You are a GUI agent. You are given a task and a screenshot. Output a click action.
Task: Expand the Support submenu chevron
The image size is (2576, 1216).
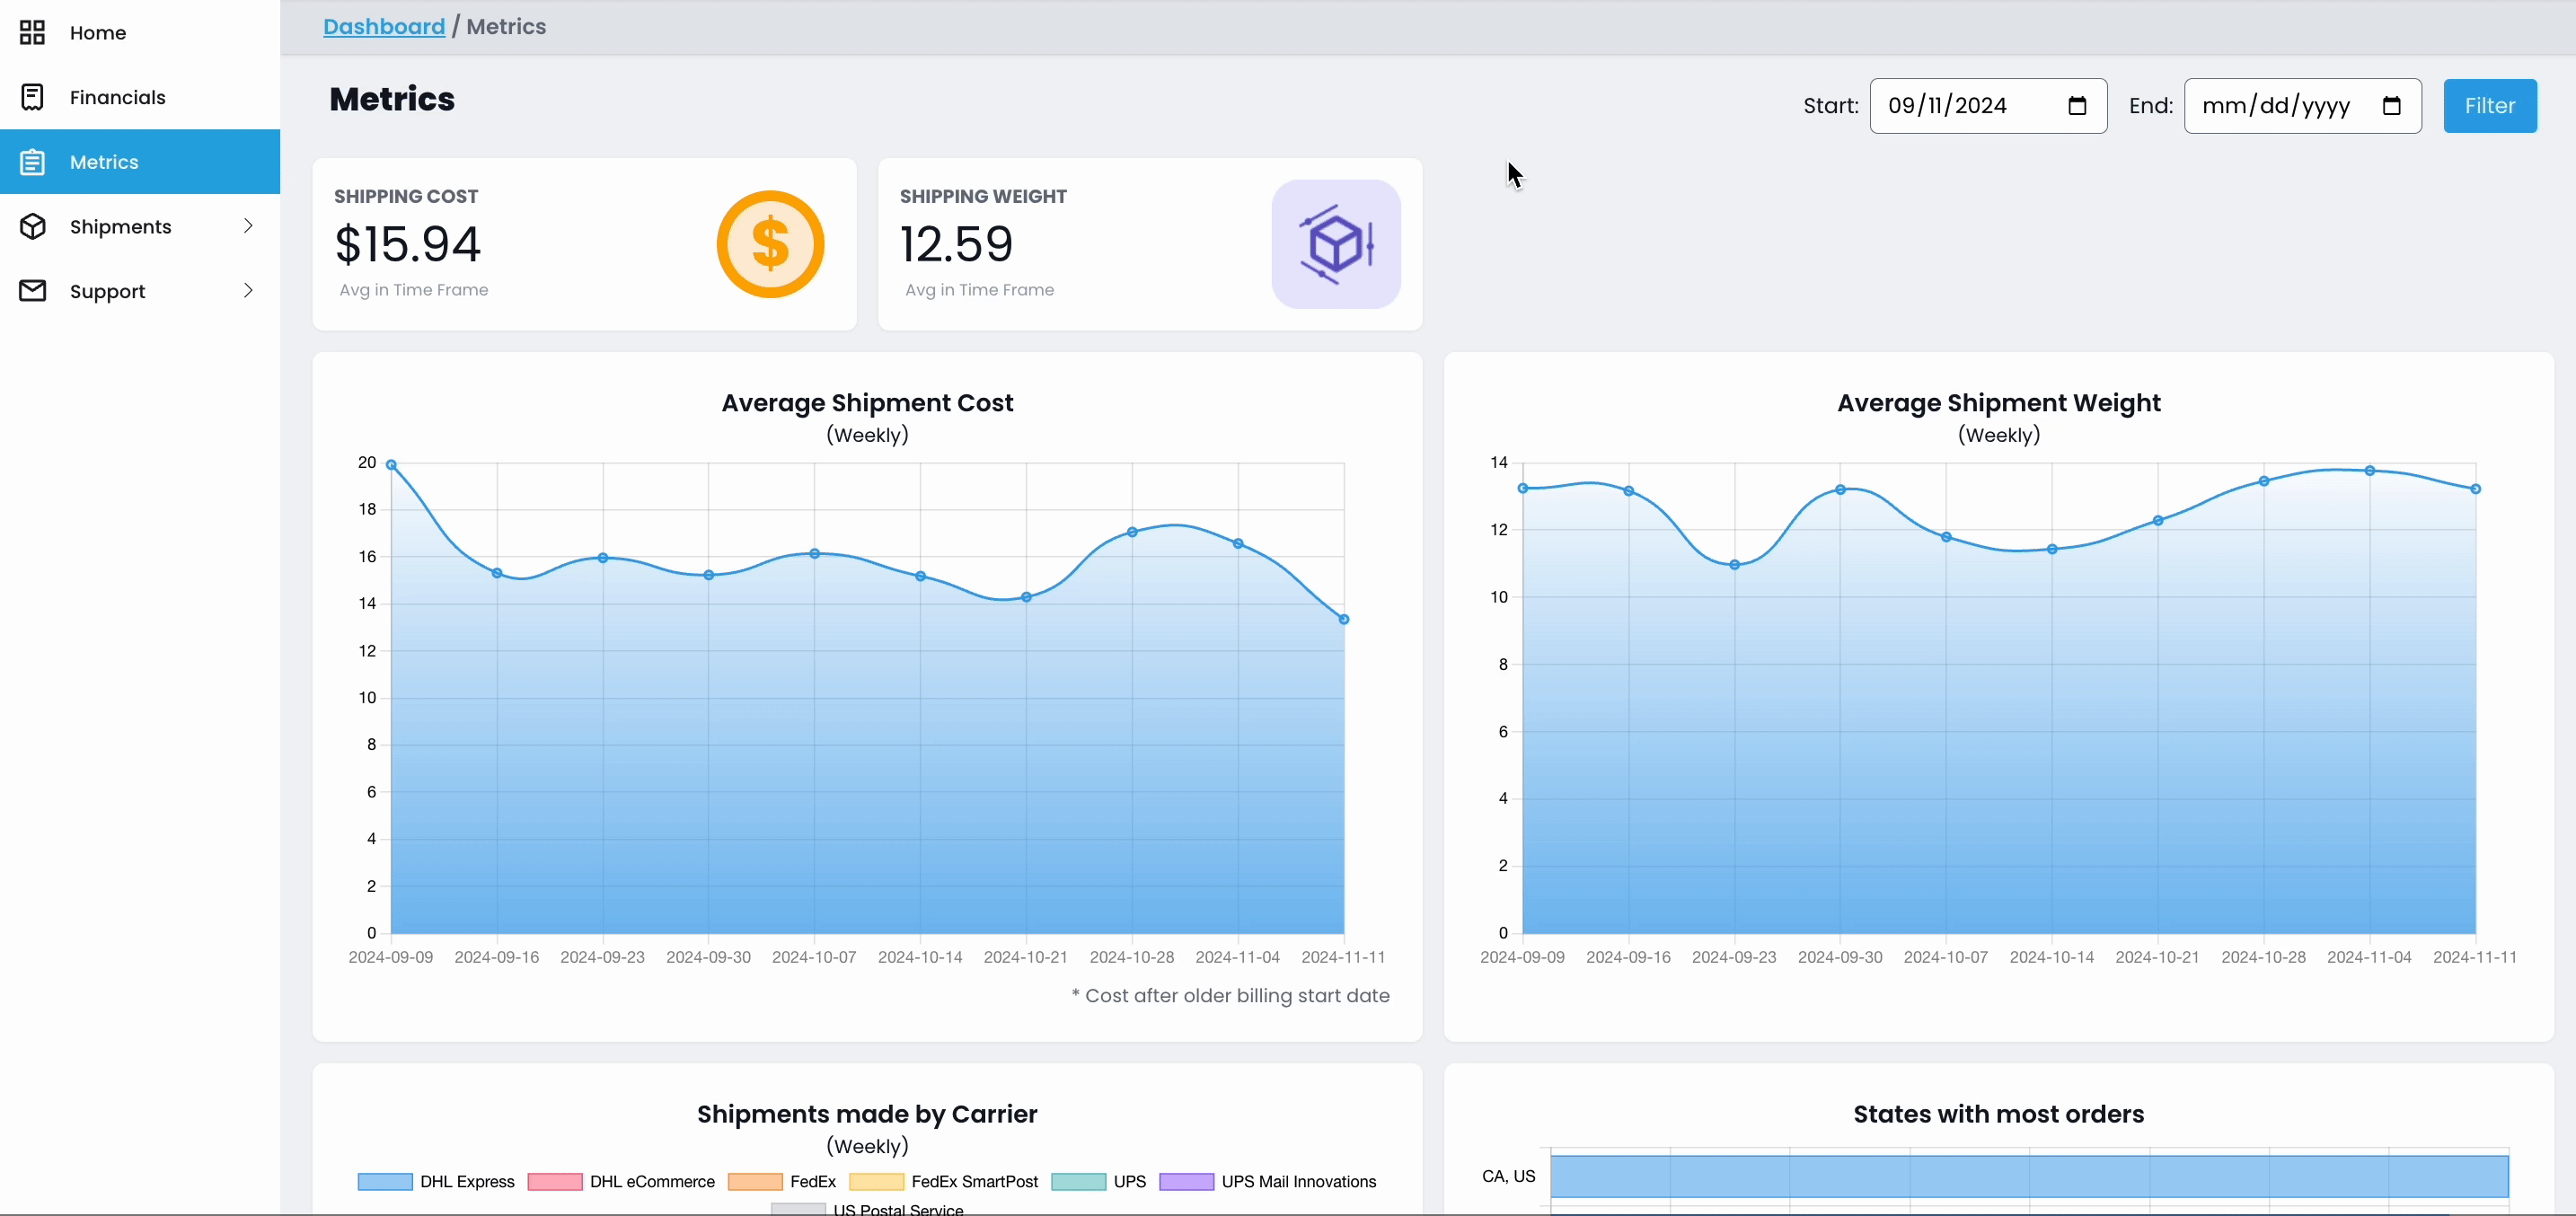coord(248,291)
